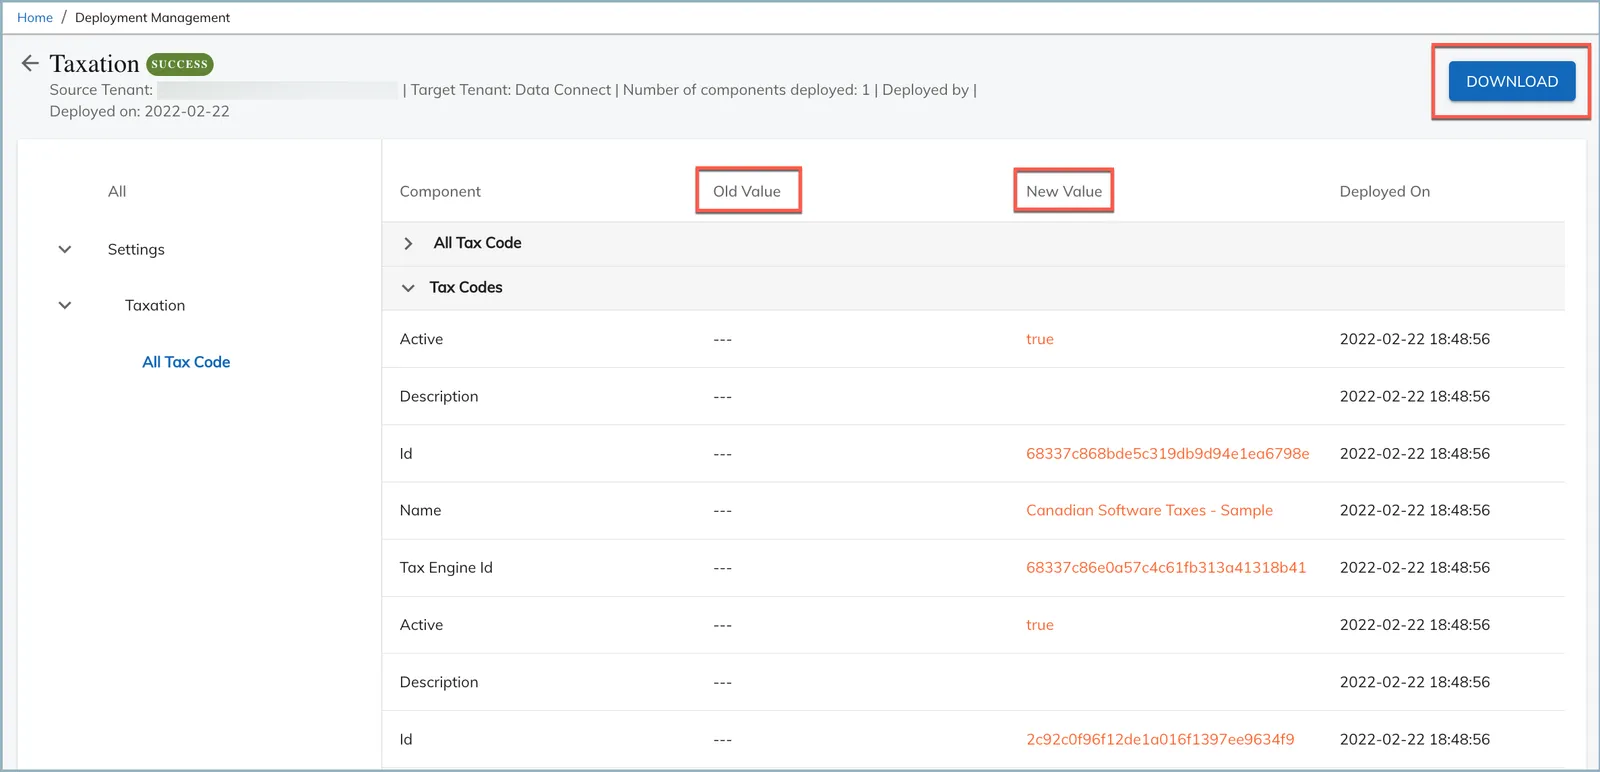Click the Source Tenant label
Viewport: 1600px width, 772px height.
tap(101, 90)
